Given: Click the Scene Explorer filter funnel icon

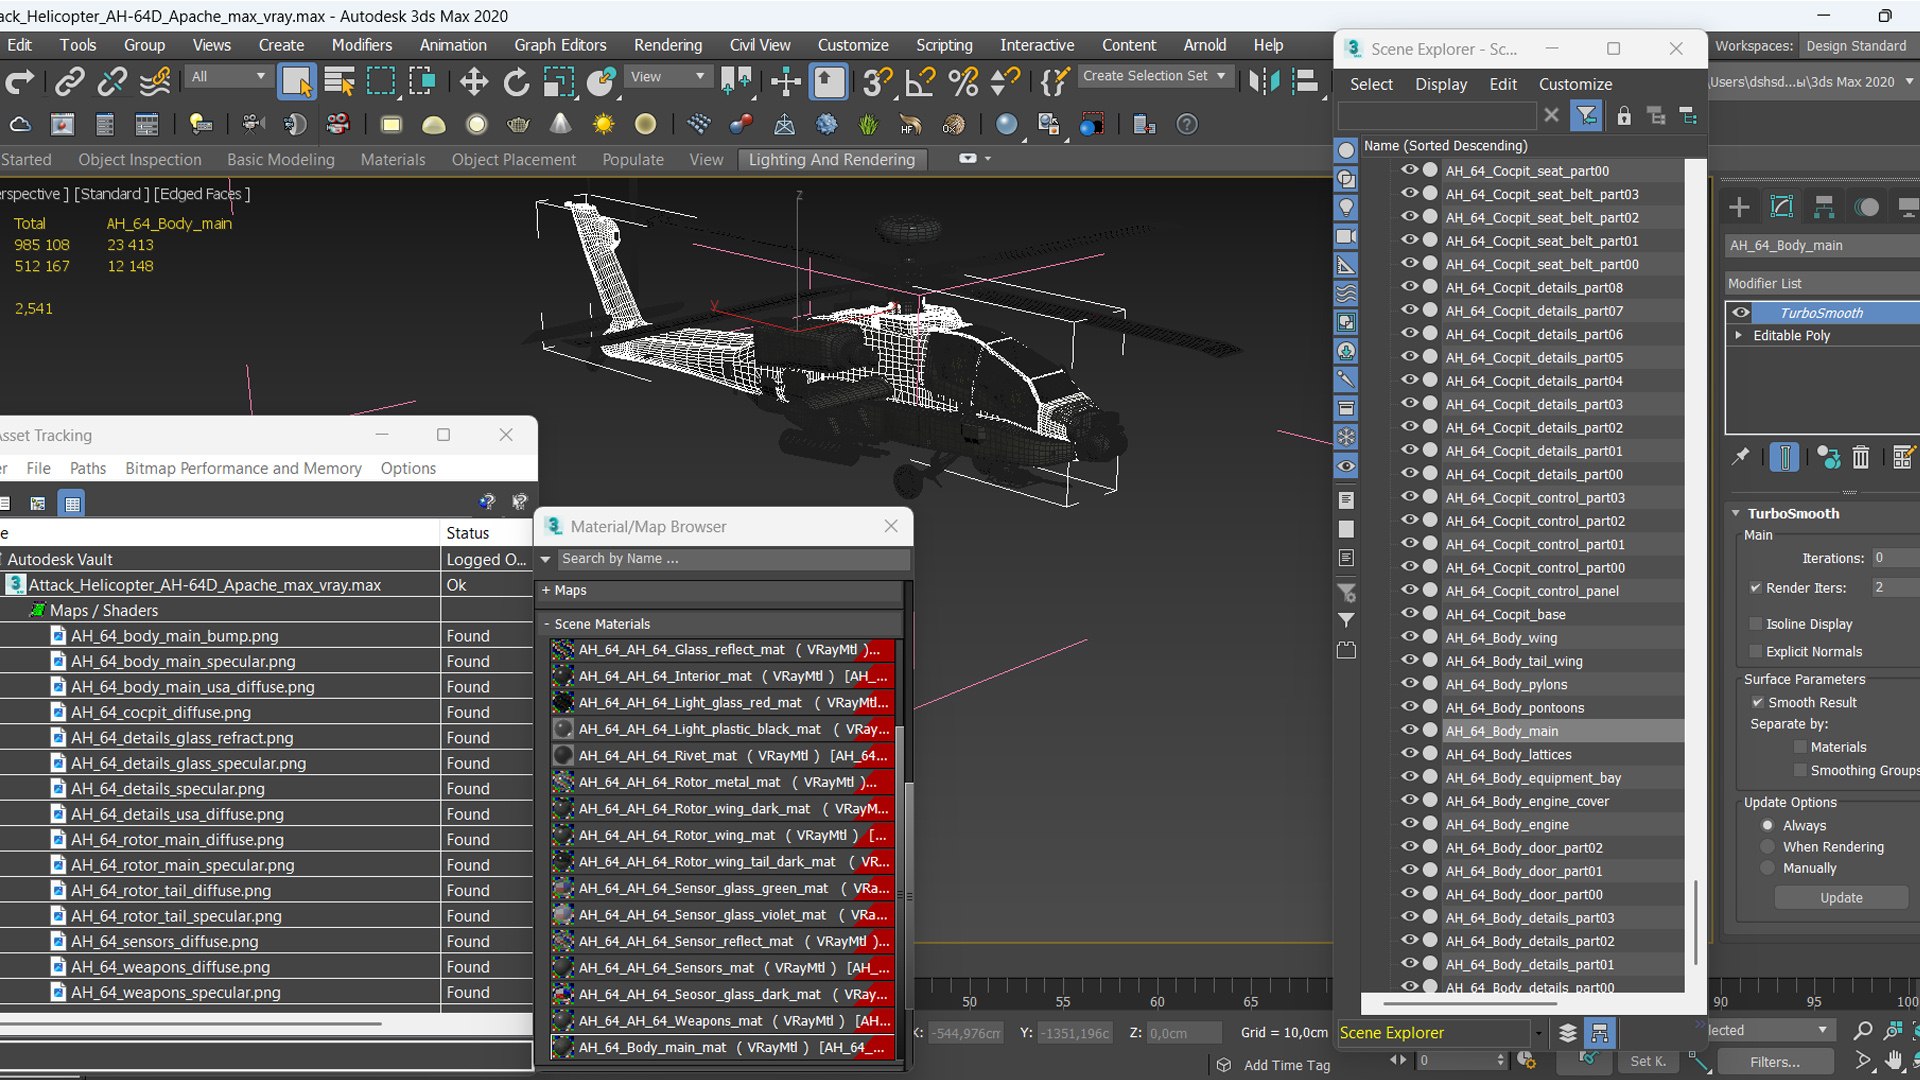Looking at the screenshot, I should pyautogui.click(x=1586, y=116).
